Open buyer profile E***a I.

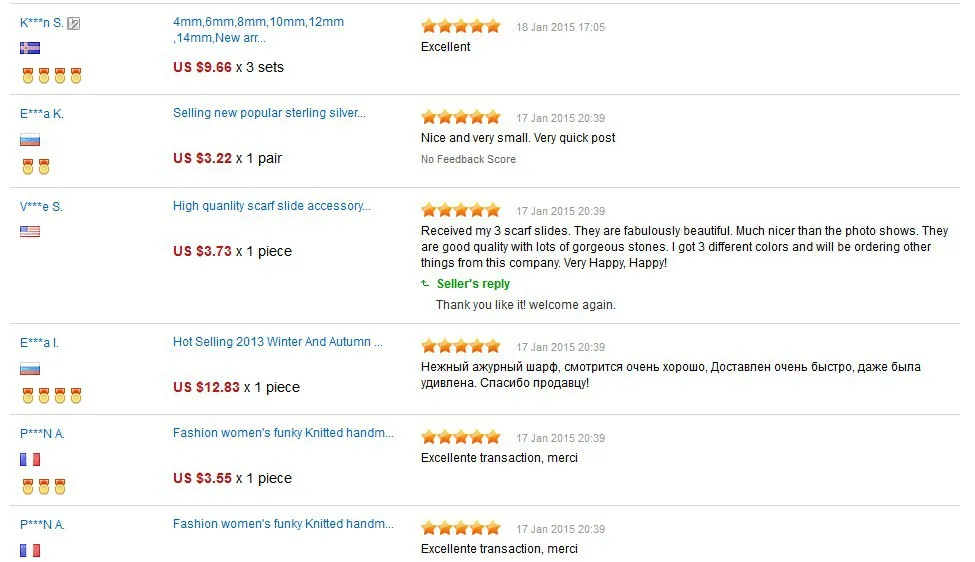tap(39, 343)
